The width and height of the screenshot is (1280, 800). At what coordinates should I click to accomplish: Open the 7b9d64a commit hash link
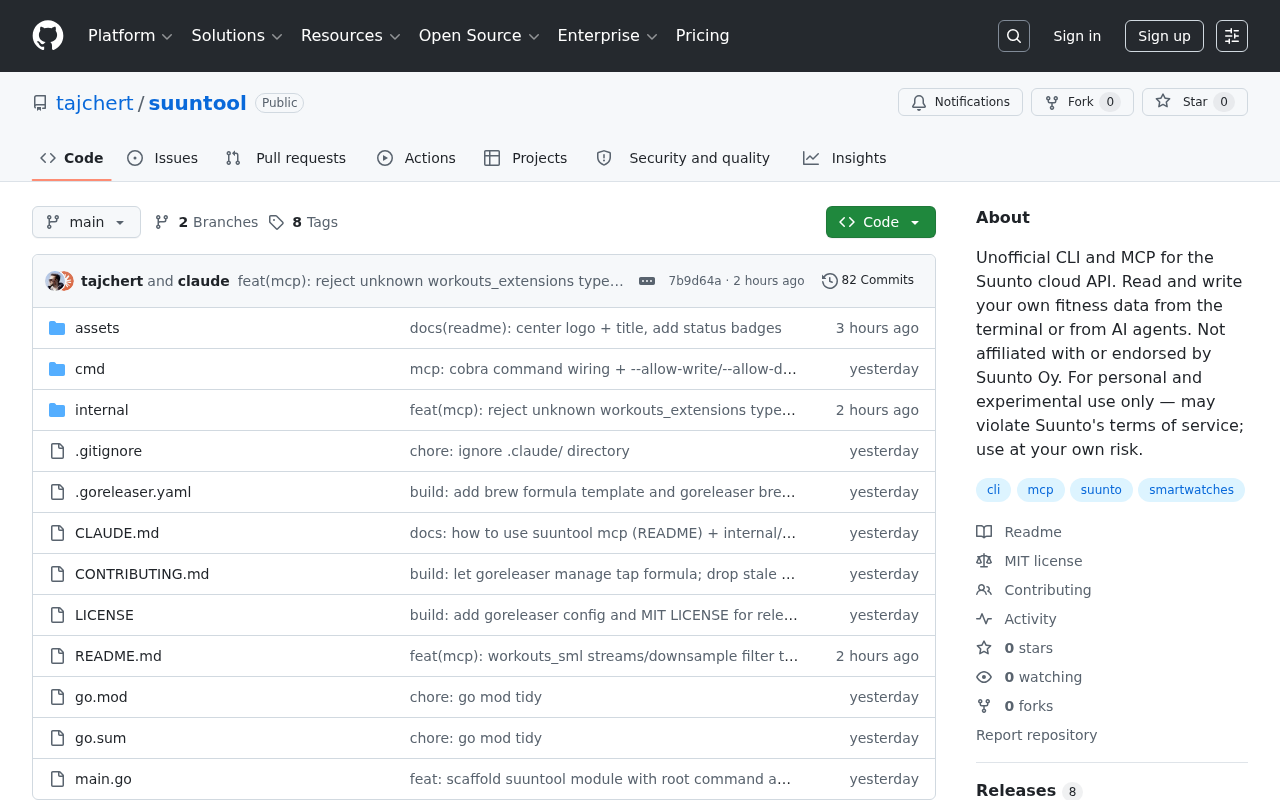695,281
